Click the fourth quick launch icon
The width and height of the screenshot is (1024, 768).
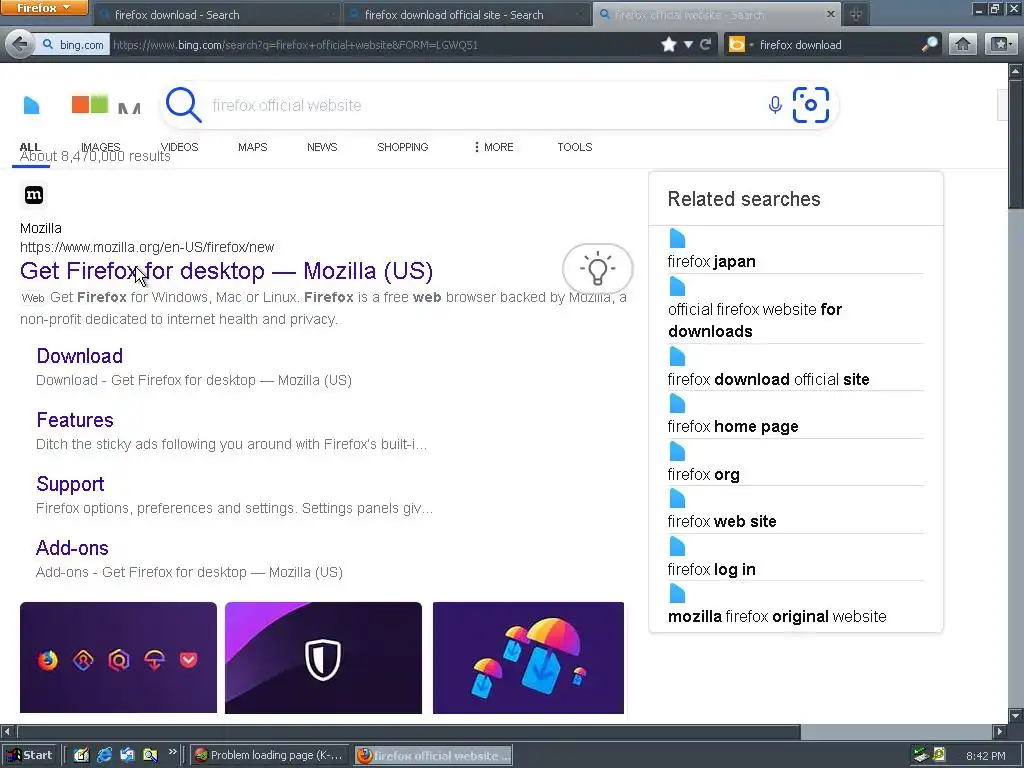pos(150,755)
